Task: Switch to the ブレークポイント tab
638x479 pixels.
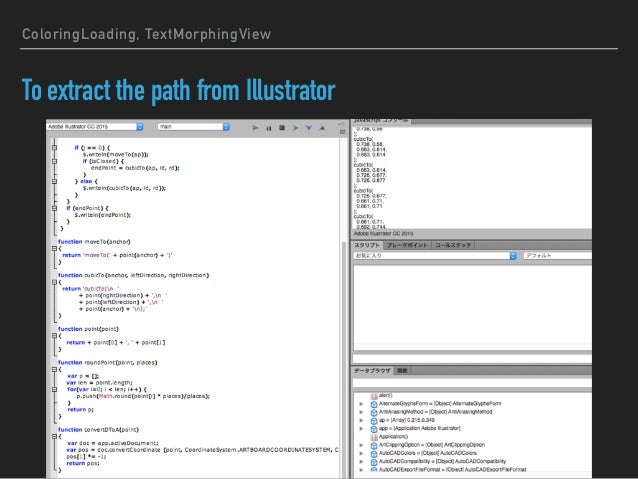Action: click(407, 245)
